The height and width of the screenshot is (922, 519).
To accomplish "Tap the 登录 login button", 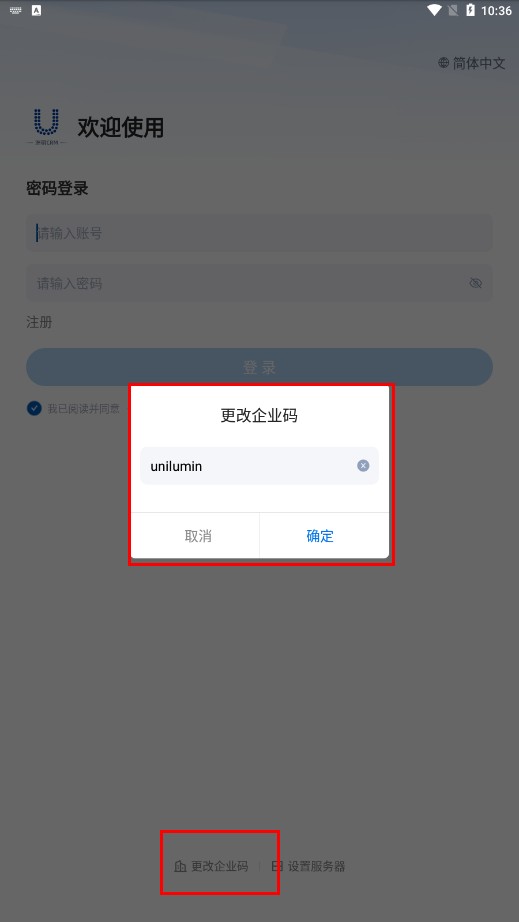I will point(259,367).
